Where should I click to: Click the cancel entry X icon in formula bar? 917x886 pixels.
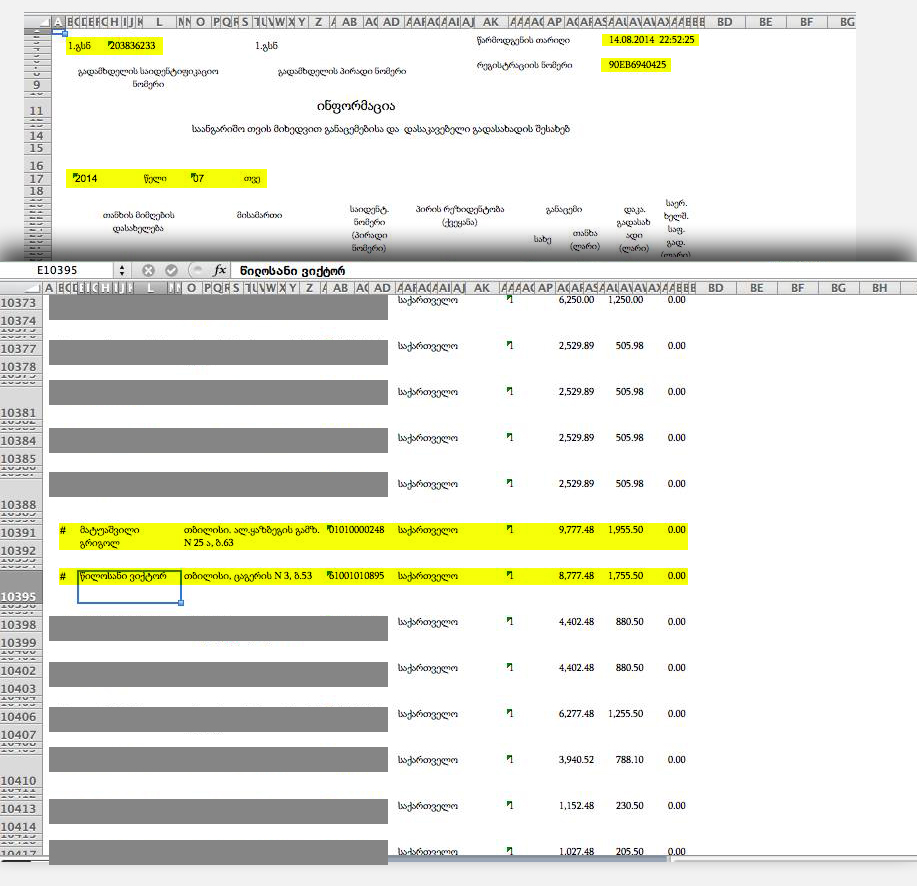(x=148, y=270)
